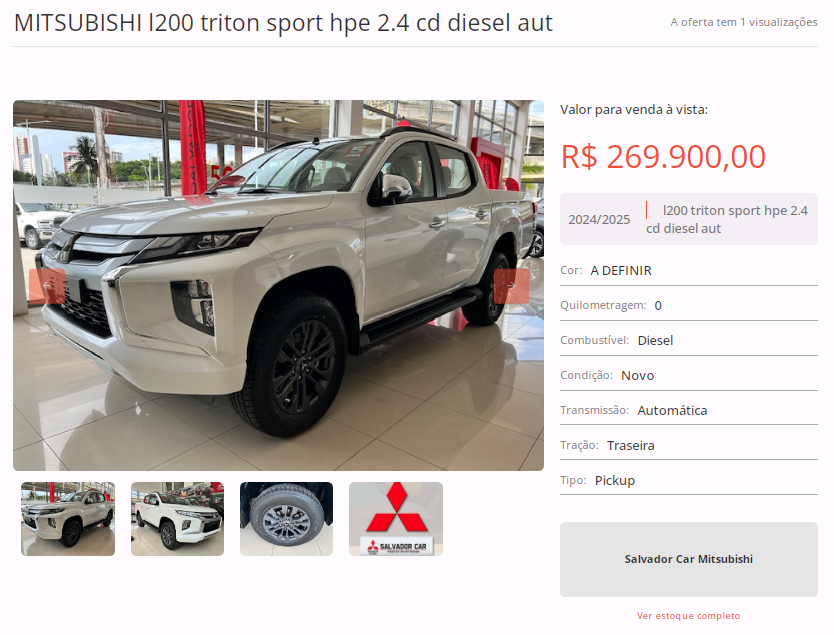Click the Cor A DEFINIR row
Image resolution: width=834 pixels, height=635 pixels.
click(x=689, y=270)
